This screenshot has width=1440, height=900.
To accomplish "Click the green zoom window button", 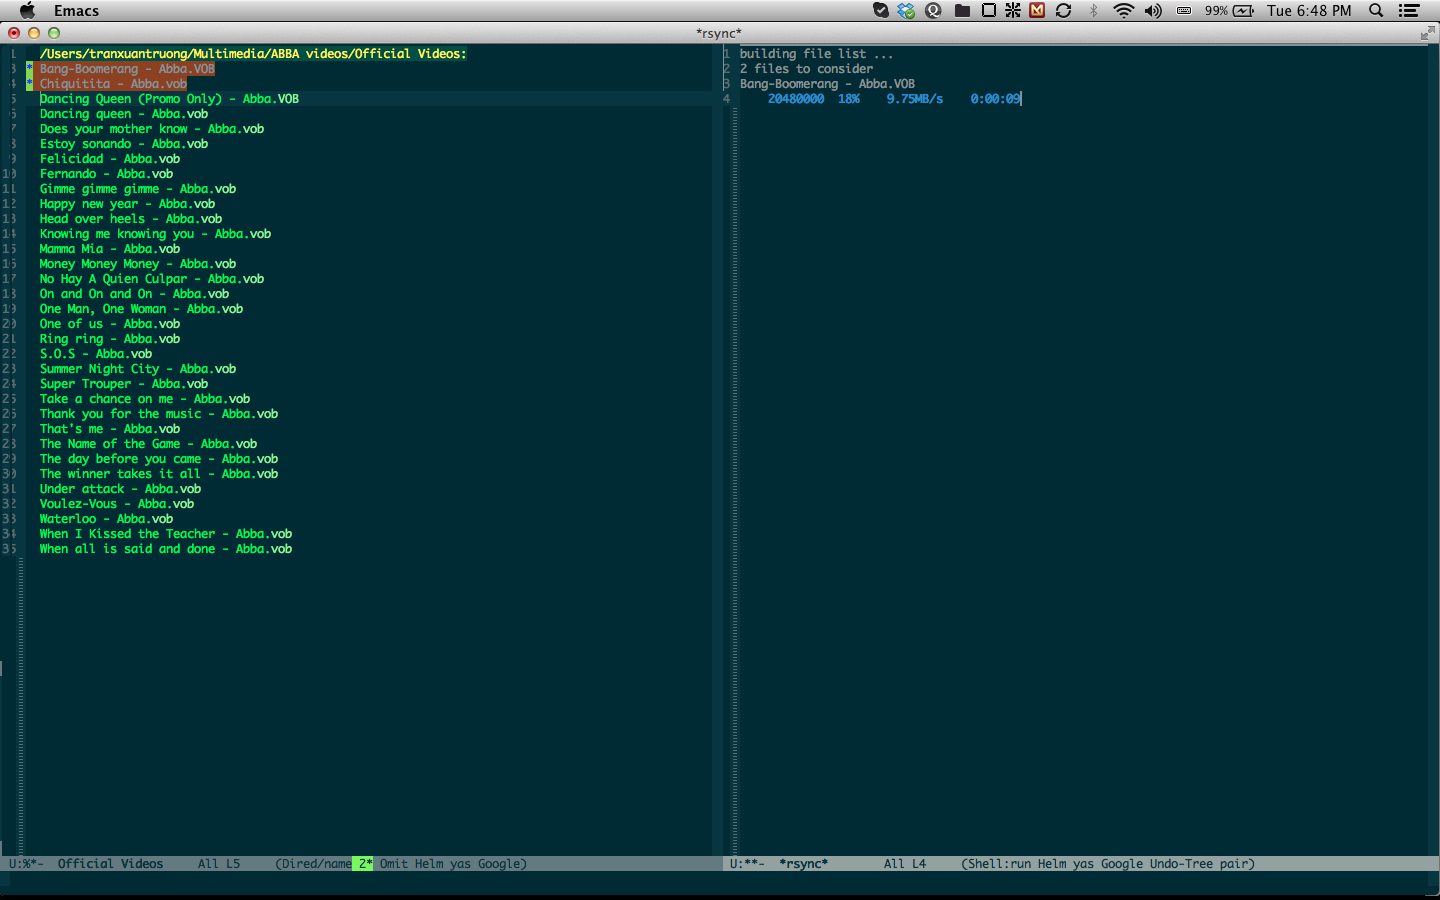I will [54, 33].
